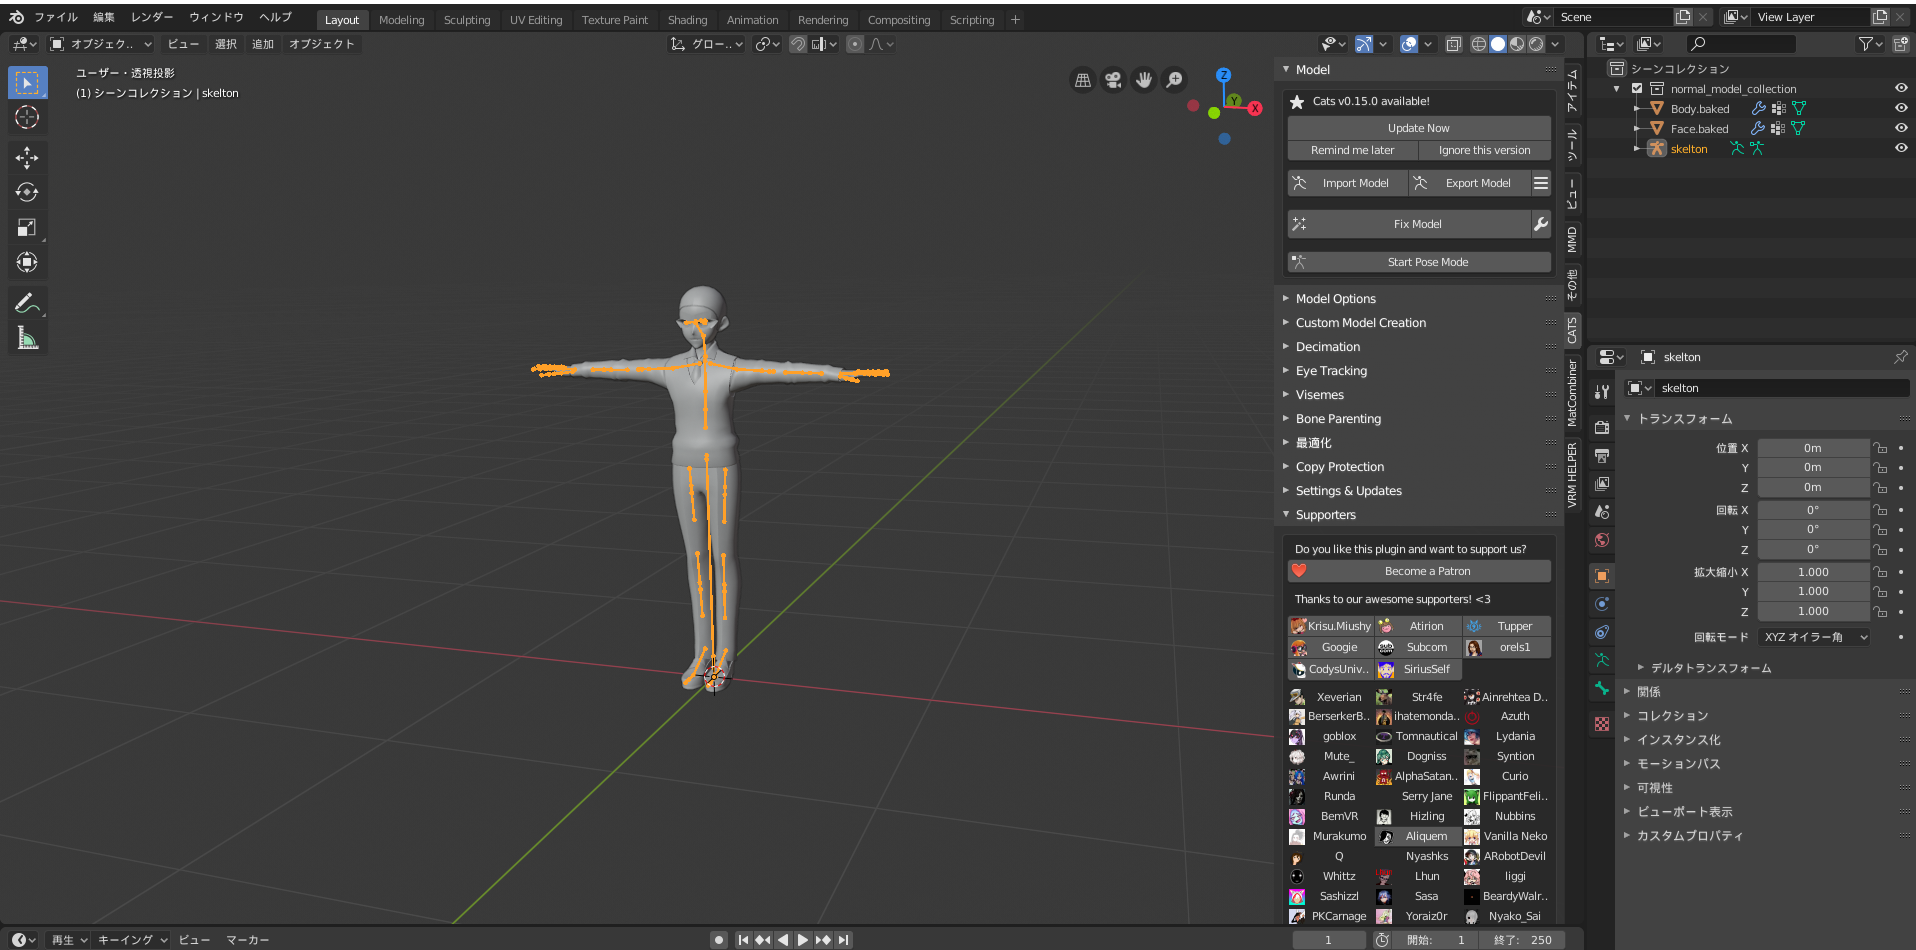Image resolution: width=1916 pixels, height=950 pixels.
Task: Switch to the Shading workspace tab
Action: 688,19
